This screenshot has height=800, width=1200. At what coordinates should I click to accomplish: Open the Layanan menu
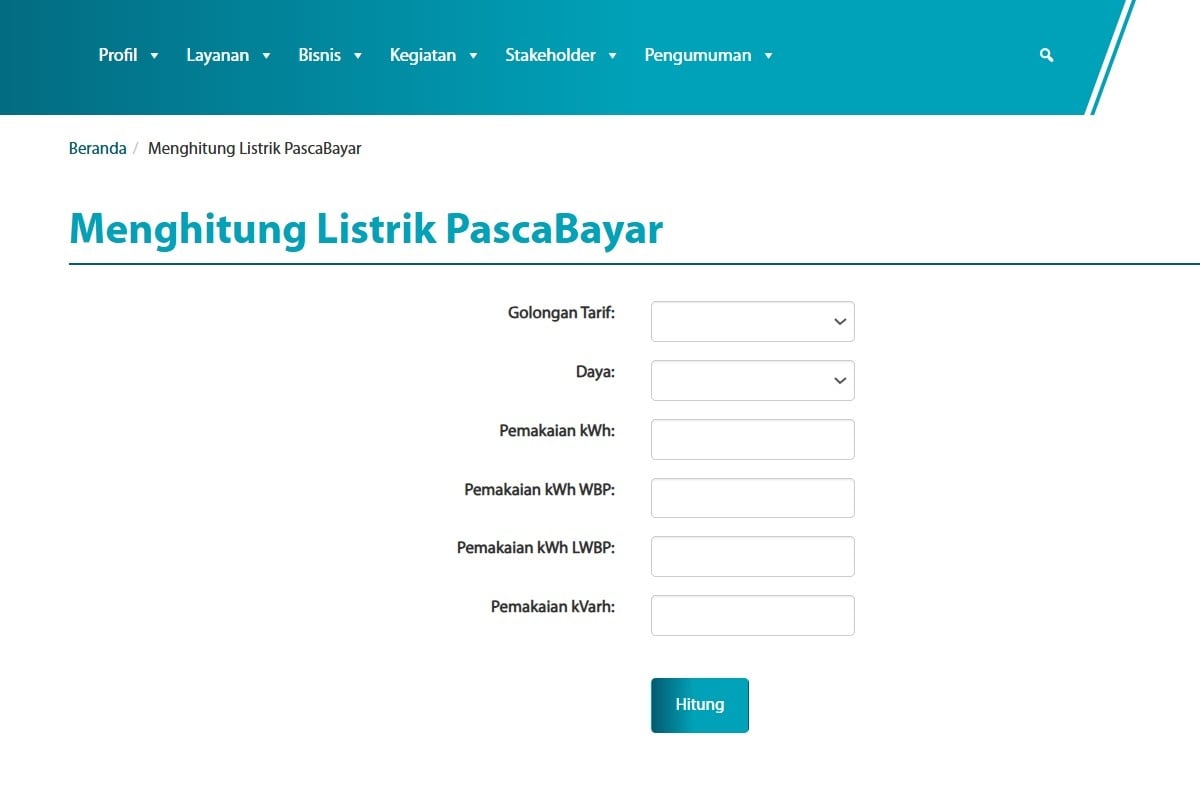(228, 55)
